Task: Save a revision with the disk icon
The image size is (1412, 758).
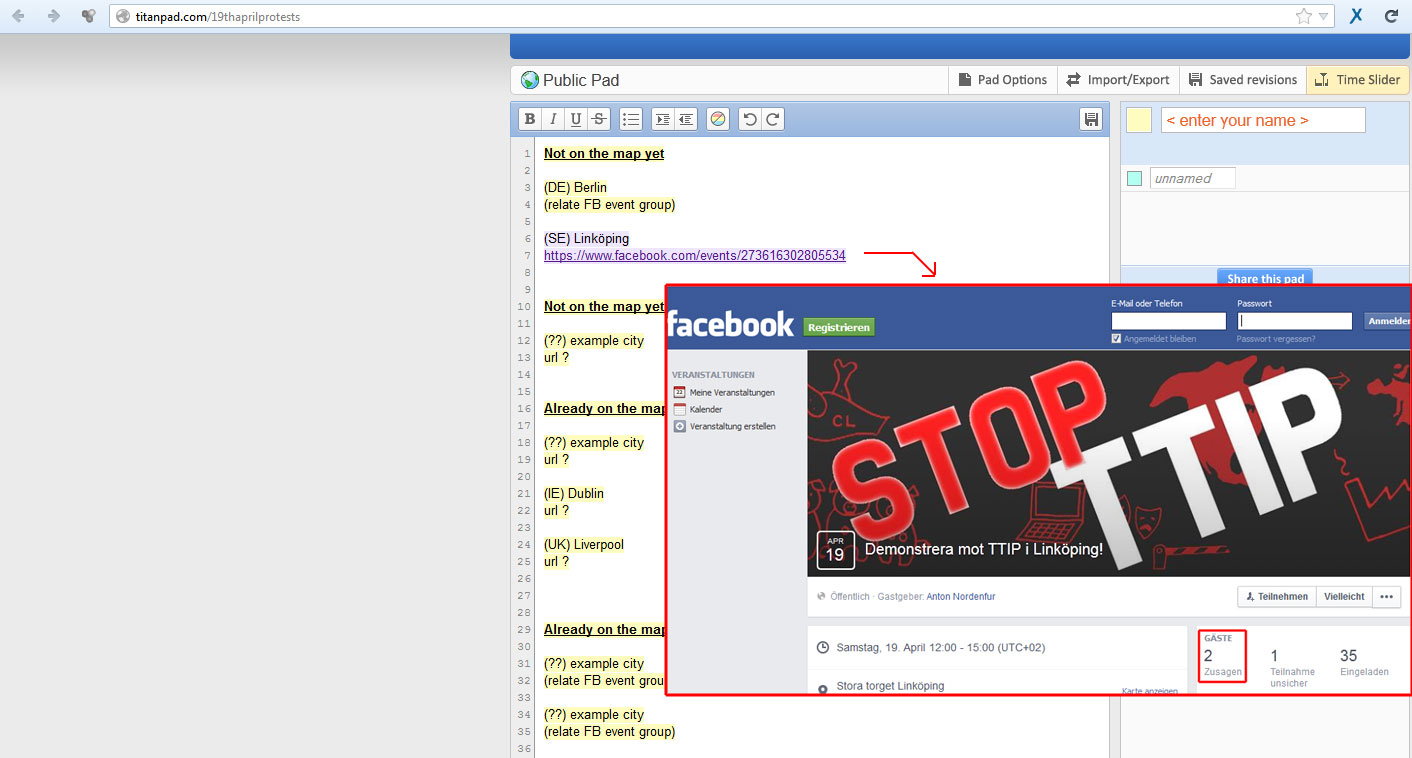Action: [1091, 120]
